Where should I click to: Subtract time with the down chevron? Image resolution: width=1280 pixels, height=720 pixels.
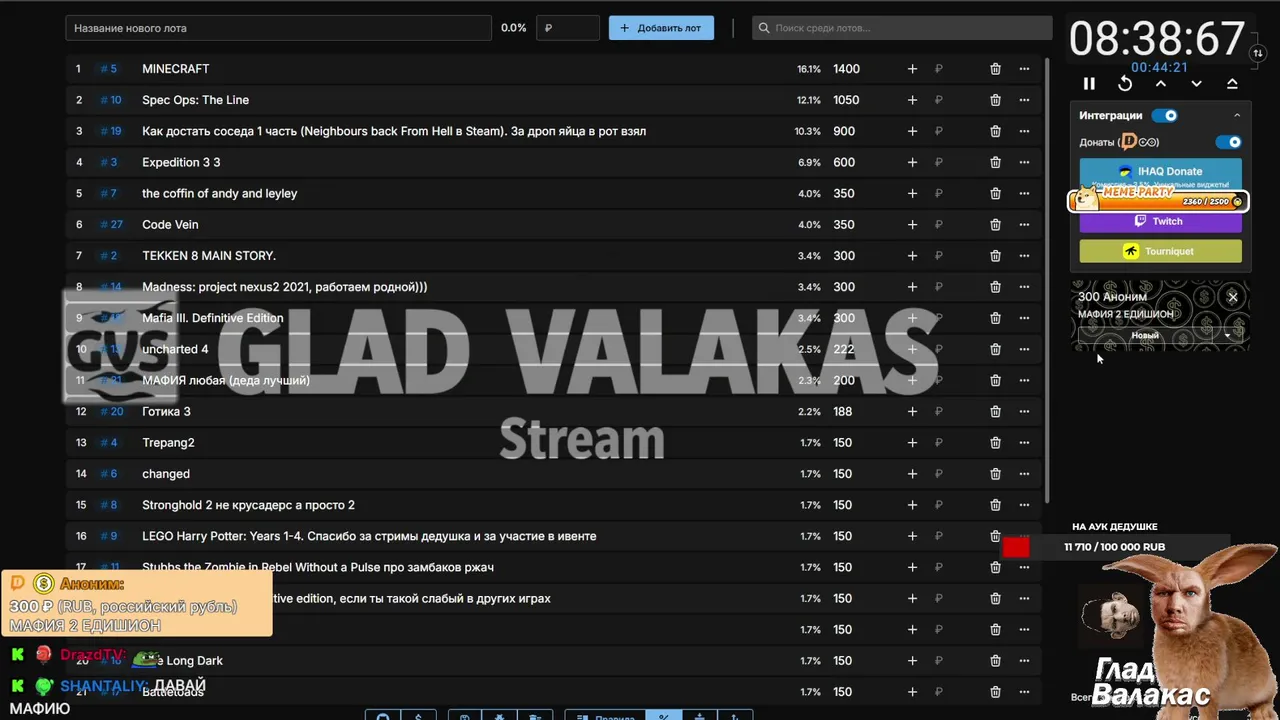click(1196, 84)
